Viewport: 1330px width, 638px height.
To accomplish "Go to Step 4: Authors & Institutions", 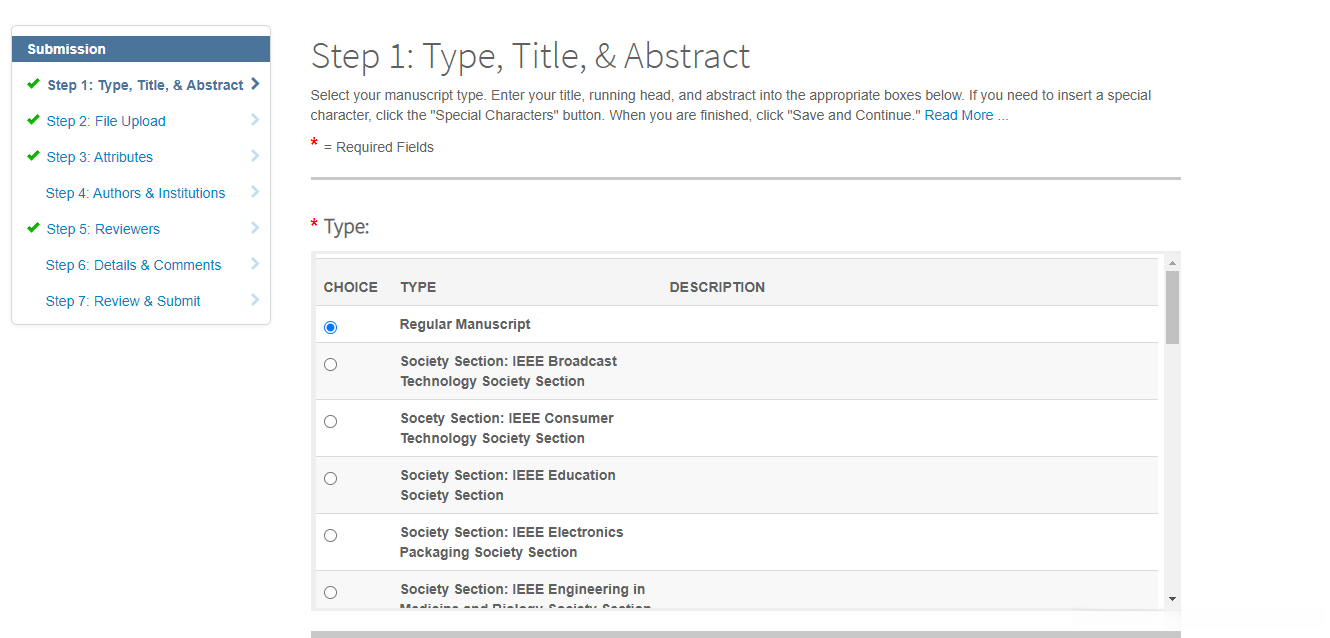I will click(135, 193).
